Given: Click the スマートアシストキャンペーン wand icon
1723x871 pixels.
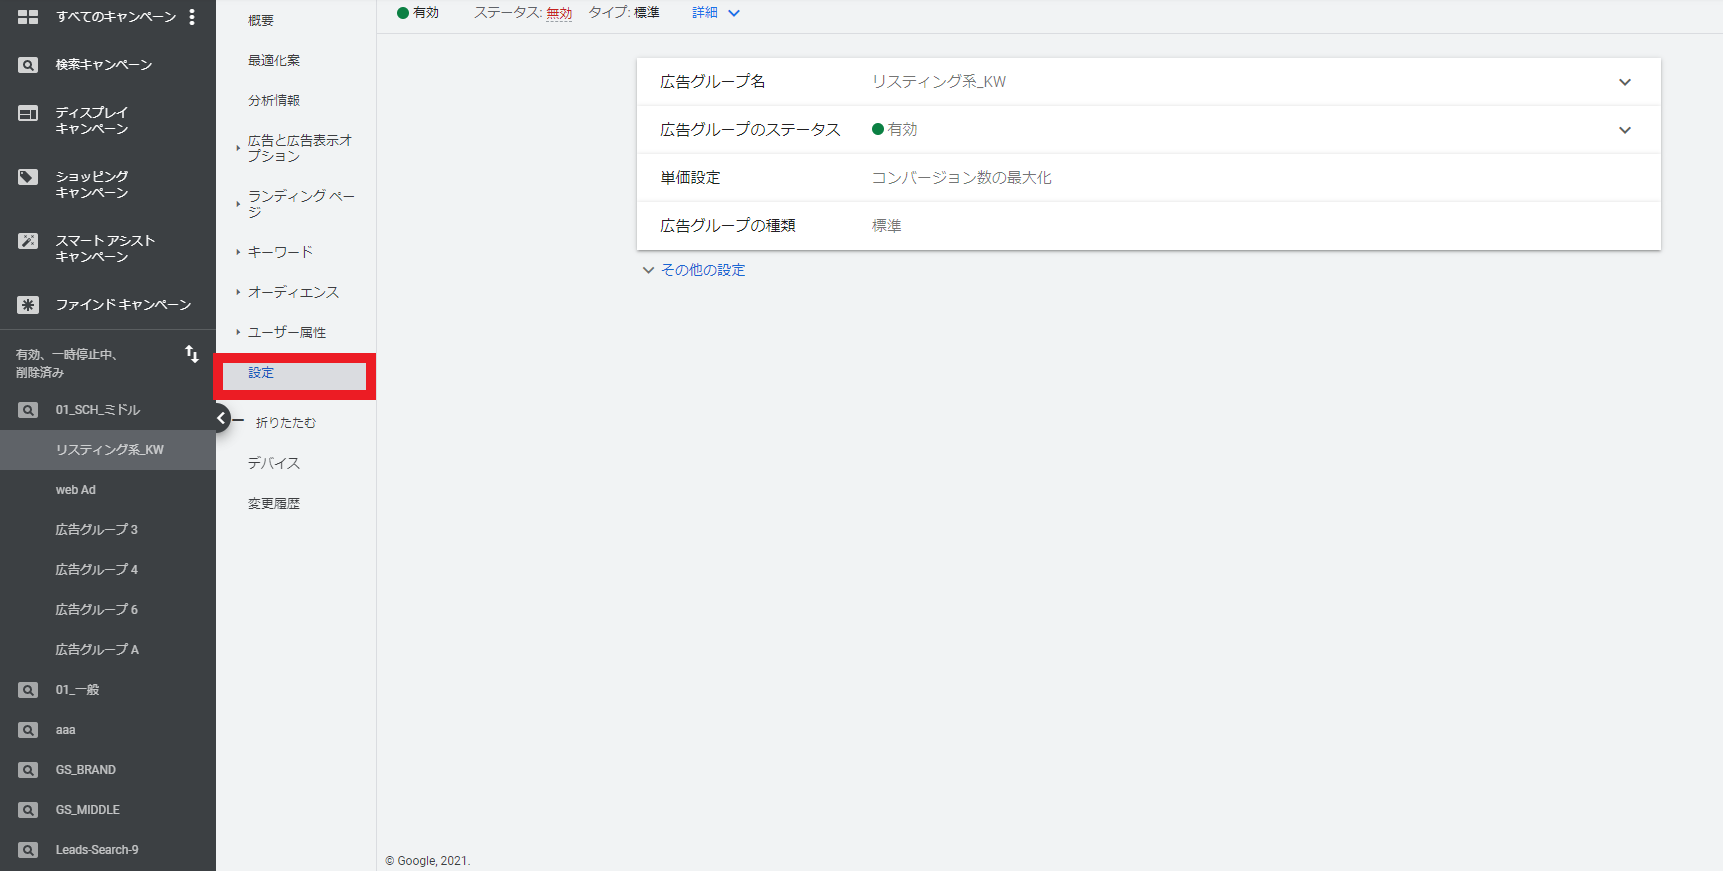Looking at the screenshot, I should coord(28,241).
